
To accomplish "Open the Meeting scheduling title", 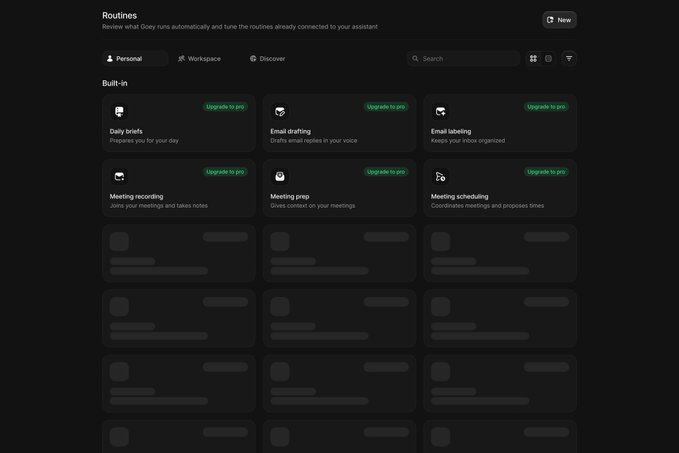I will coord(459,196).
